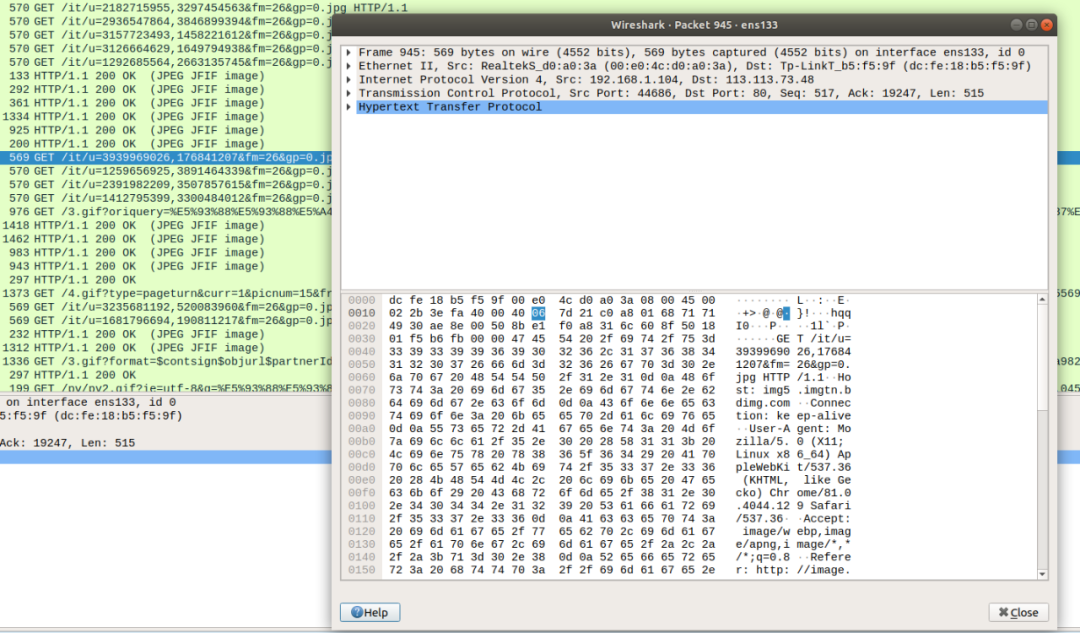Viewport: 1080px width, 633px height.
Task: Select packet GET /it/u=3157723493 in main window
Action: coord(166,35)
